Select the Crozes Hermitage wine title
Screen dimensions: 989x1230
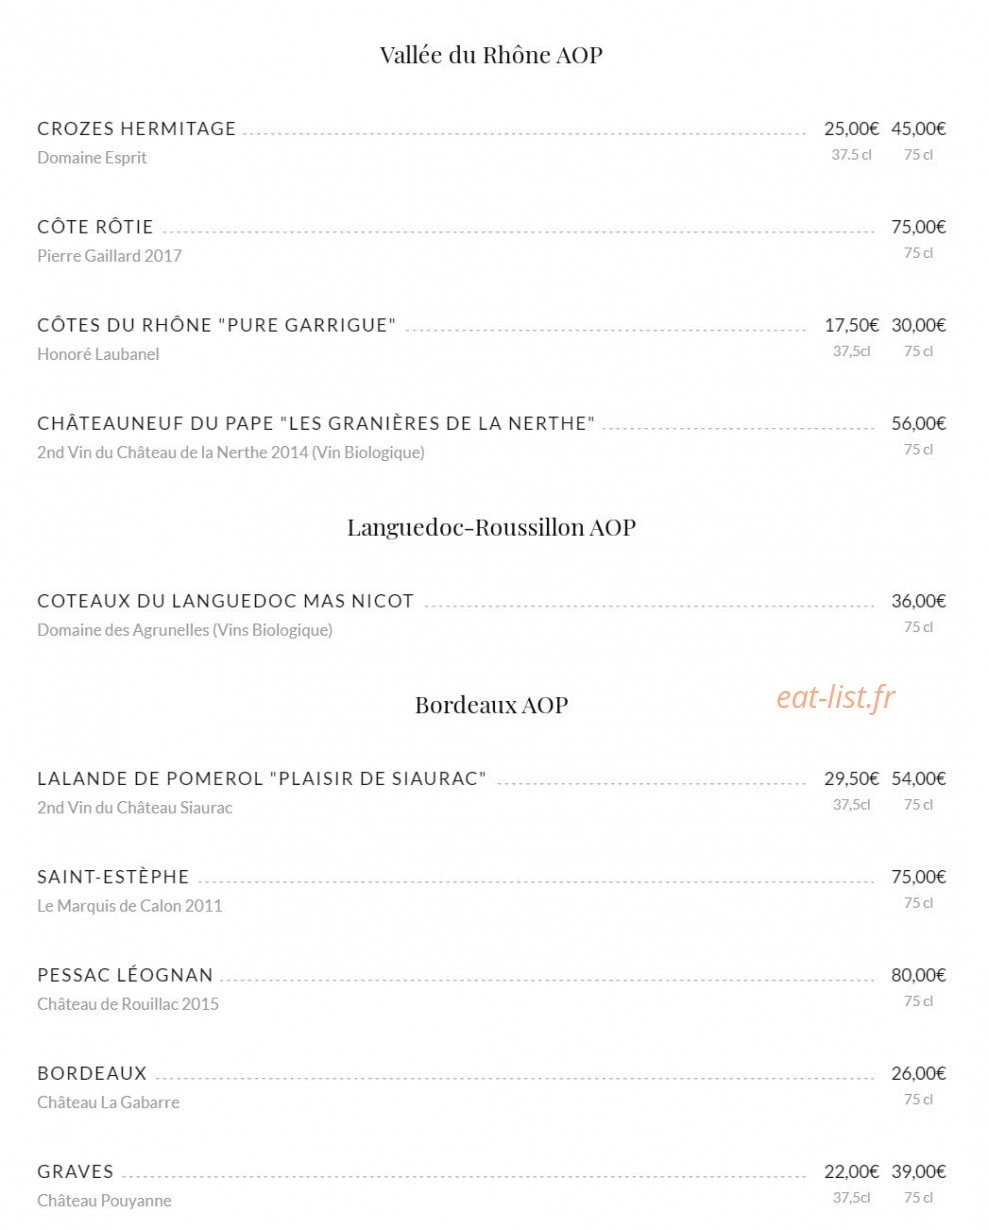[137, 128]
